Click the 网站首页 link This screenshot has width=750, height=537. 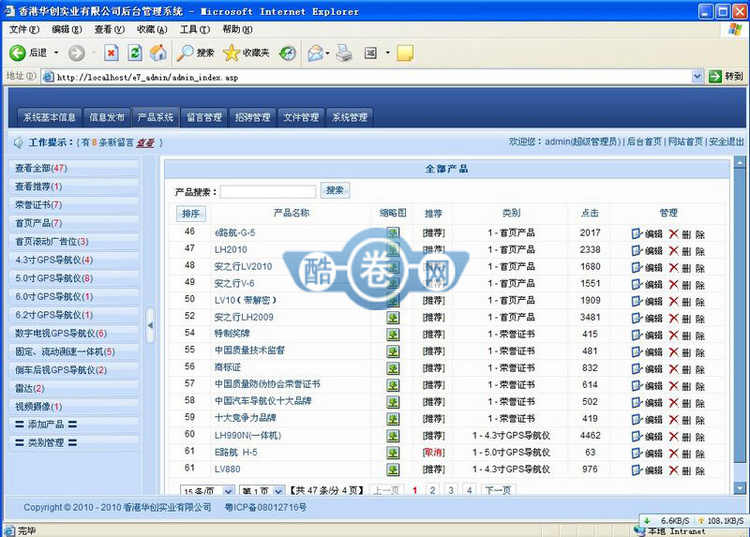point(685,142)
